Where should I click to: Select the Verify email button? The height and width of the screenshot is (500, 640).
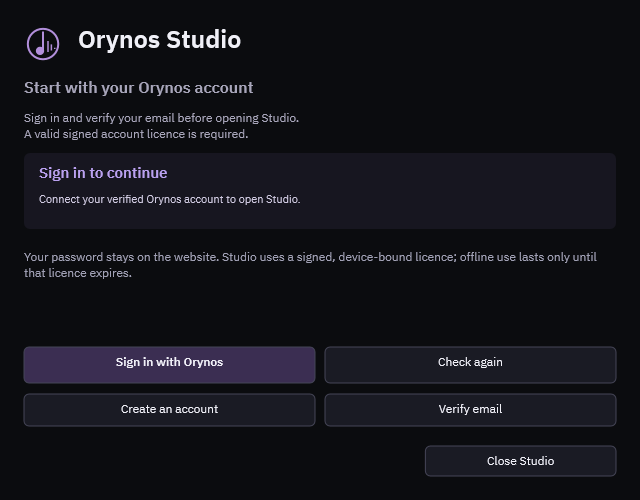470,410
